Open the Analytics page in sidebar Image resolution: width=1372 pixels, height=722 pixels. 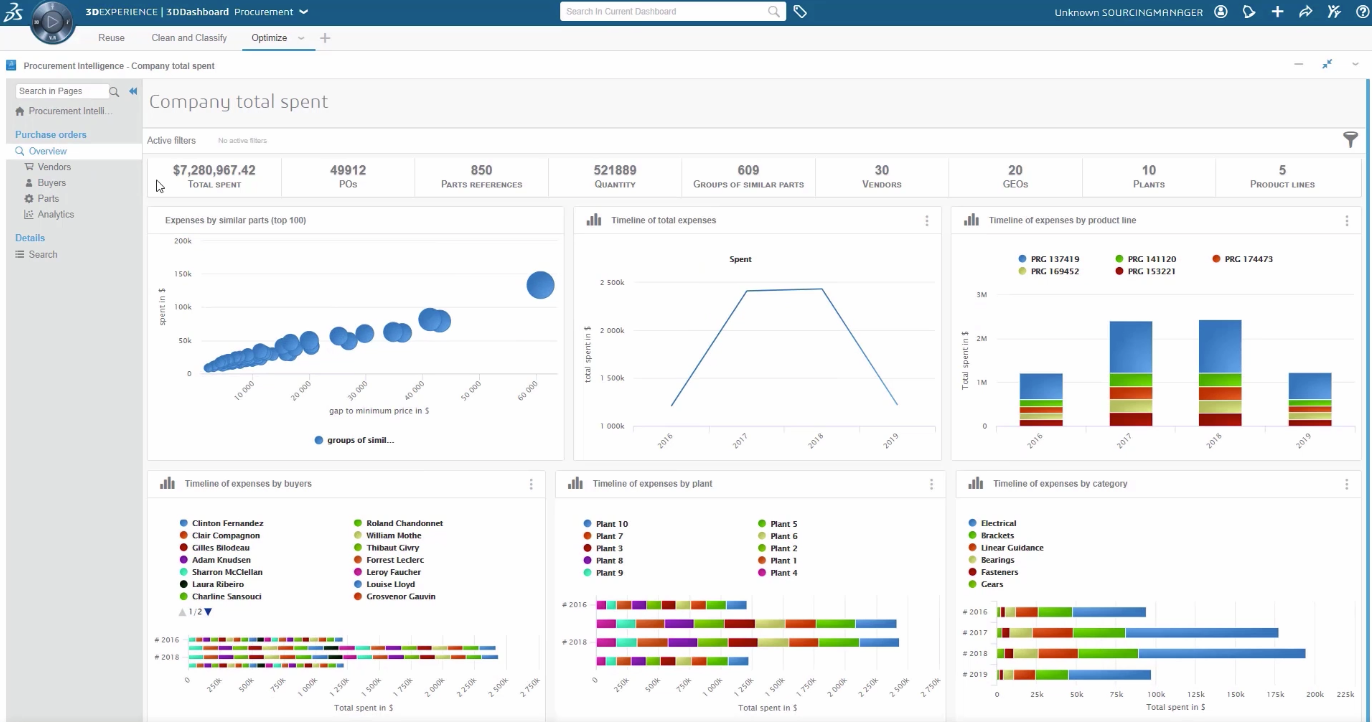48,214
